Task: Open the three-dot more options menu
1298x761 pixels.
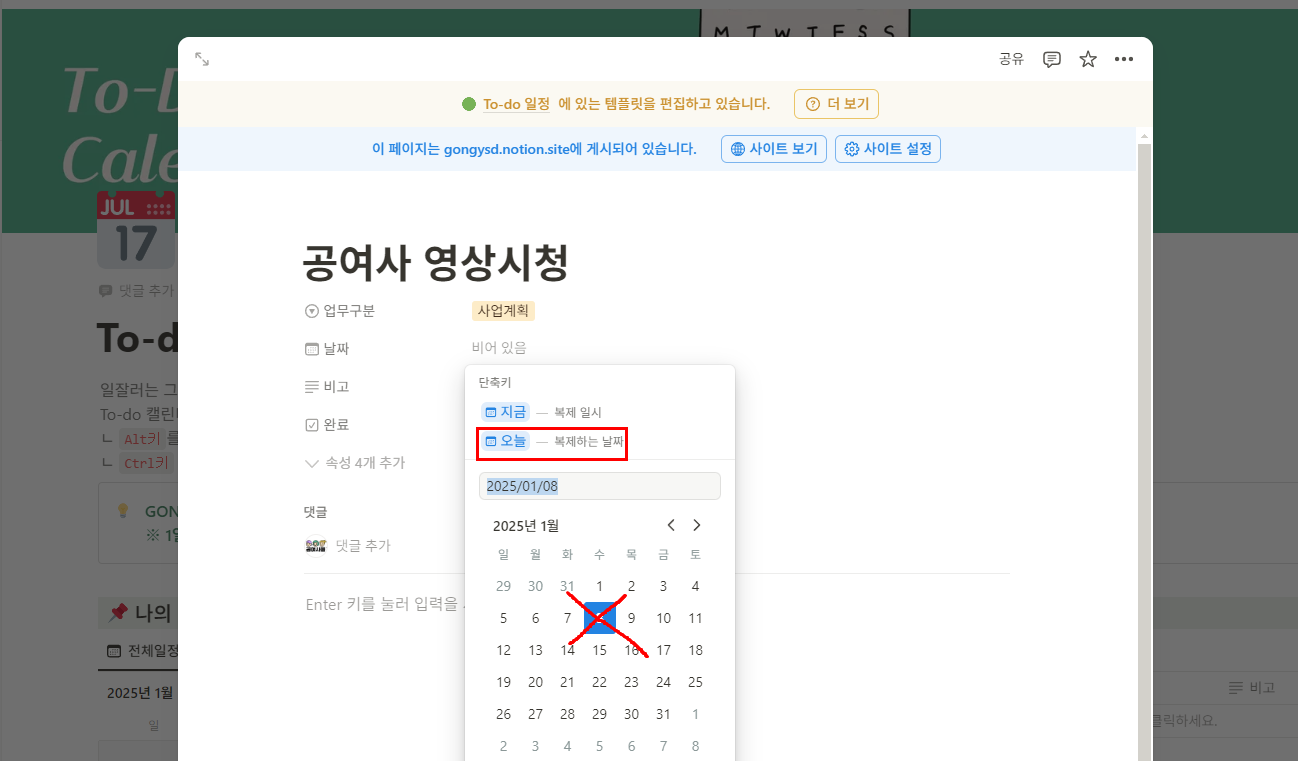Action: (1124, 60)
